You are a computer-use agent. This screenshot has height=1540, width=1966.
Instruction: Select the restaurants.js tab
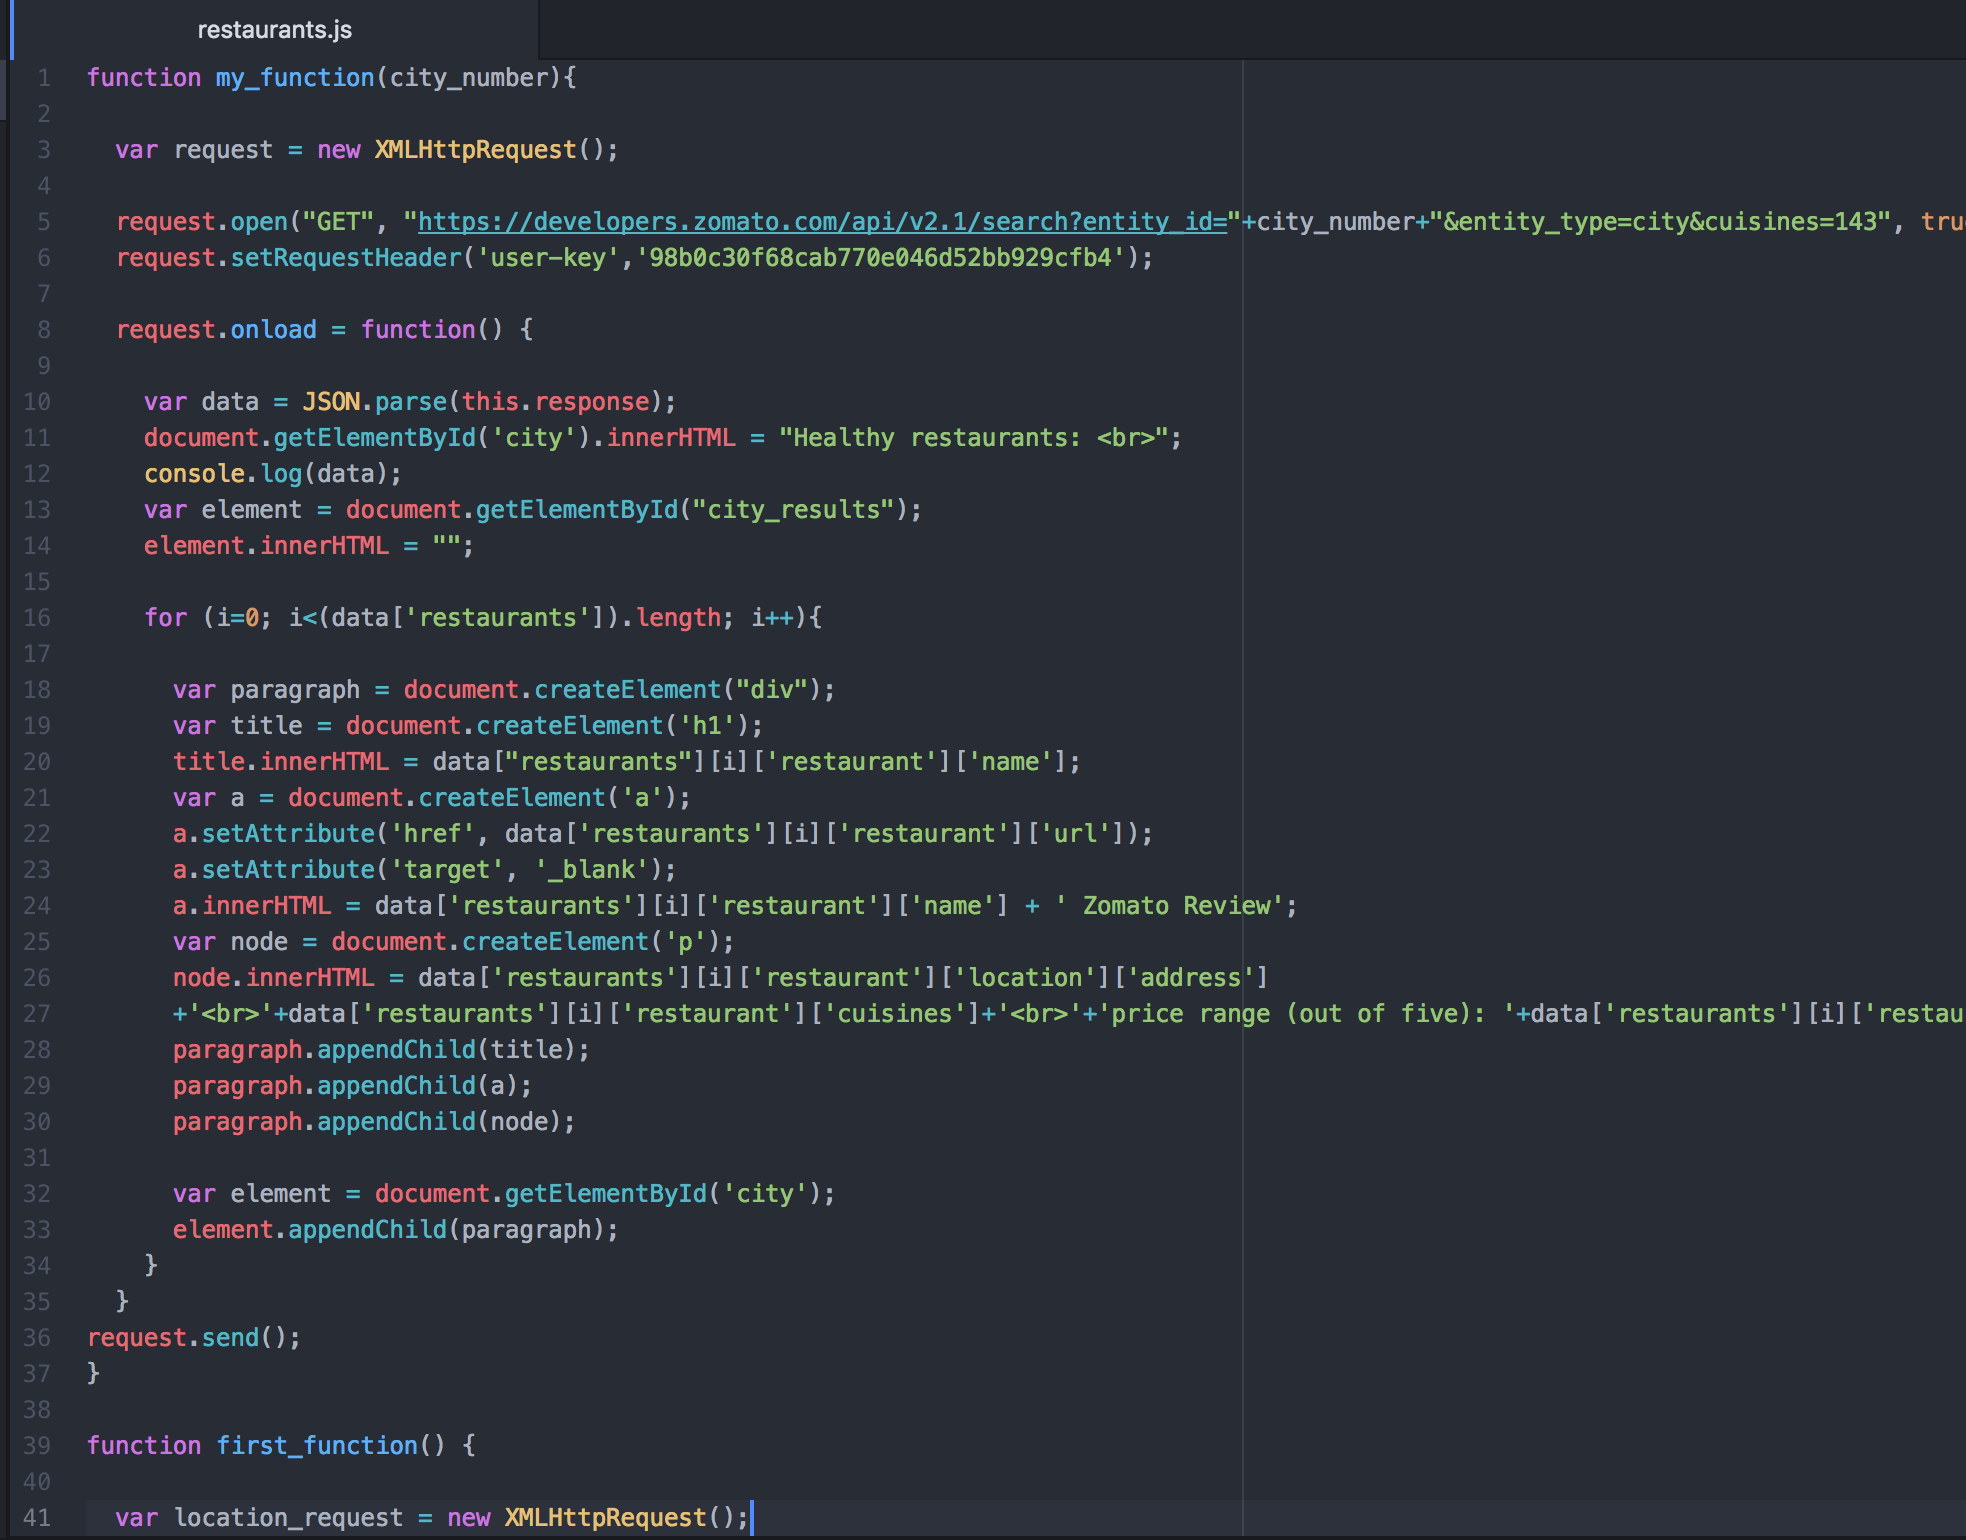tap(274, 30)
